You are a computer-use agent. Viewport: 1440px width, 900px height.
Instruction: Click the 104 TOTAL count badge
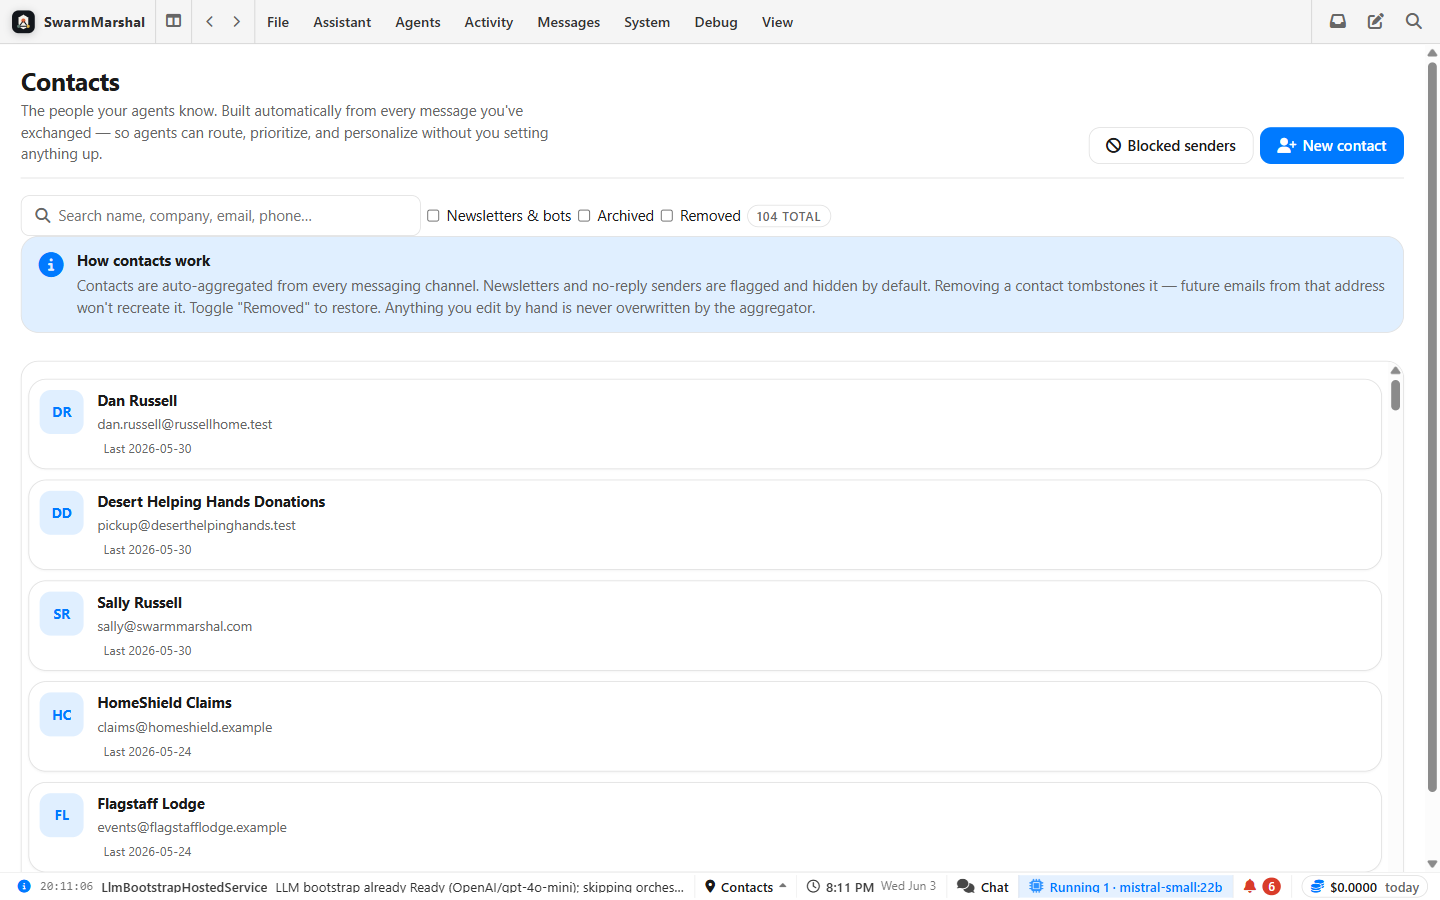click(788, 216)
